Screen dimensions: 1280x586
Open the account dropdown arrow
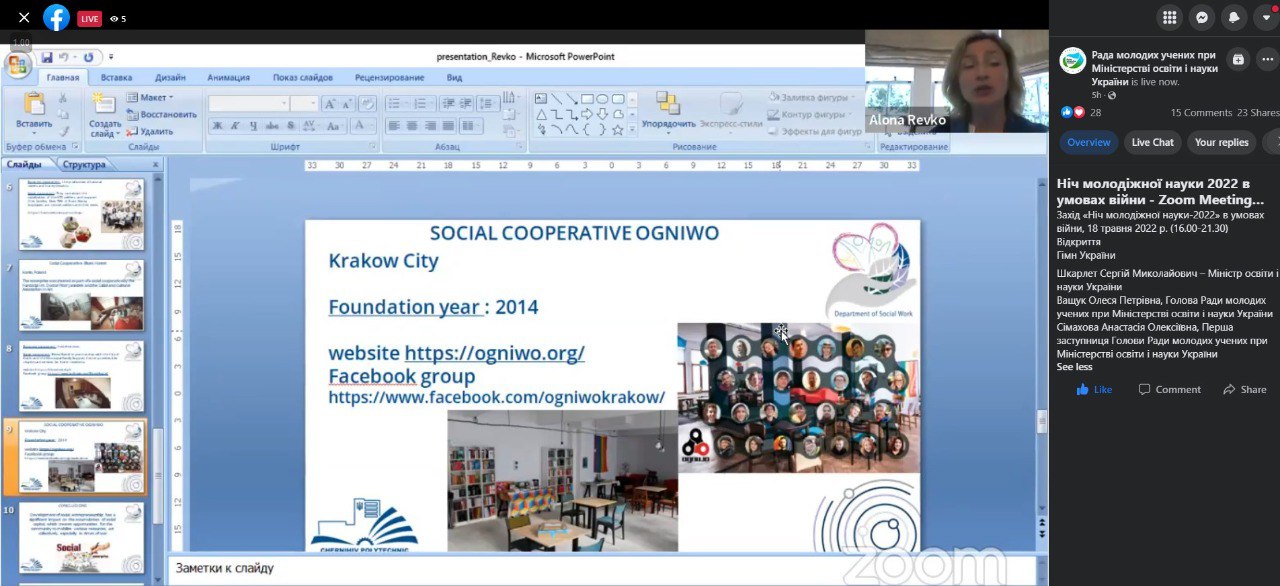[x=1267, y=17]
